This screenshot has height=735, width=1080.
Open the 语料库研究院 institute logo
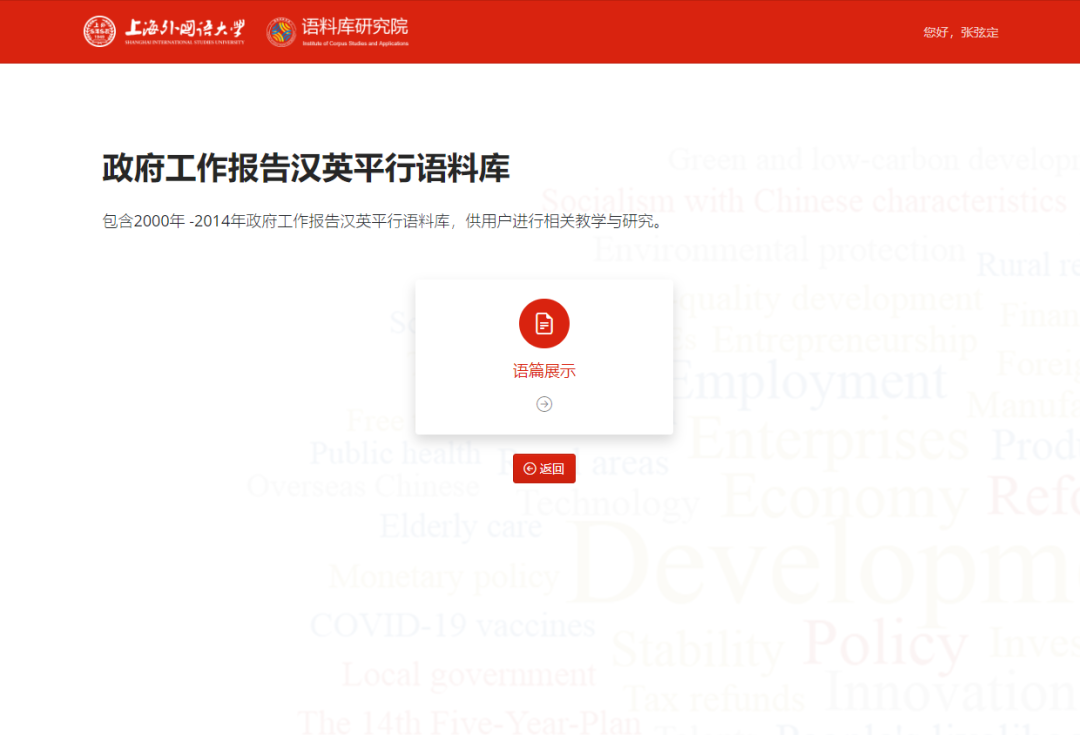point(335,31)
